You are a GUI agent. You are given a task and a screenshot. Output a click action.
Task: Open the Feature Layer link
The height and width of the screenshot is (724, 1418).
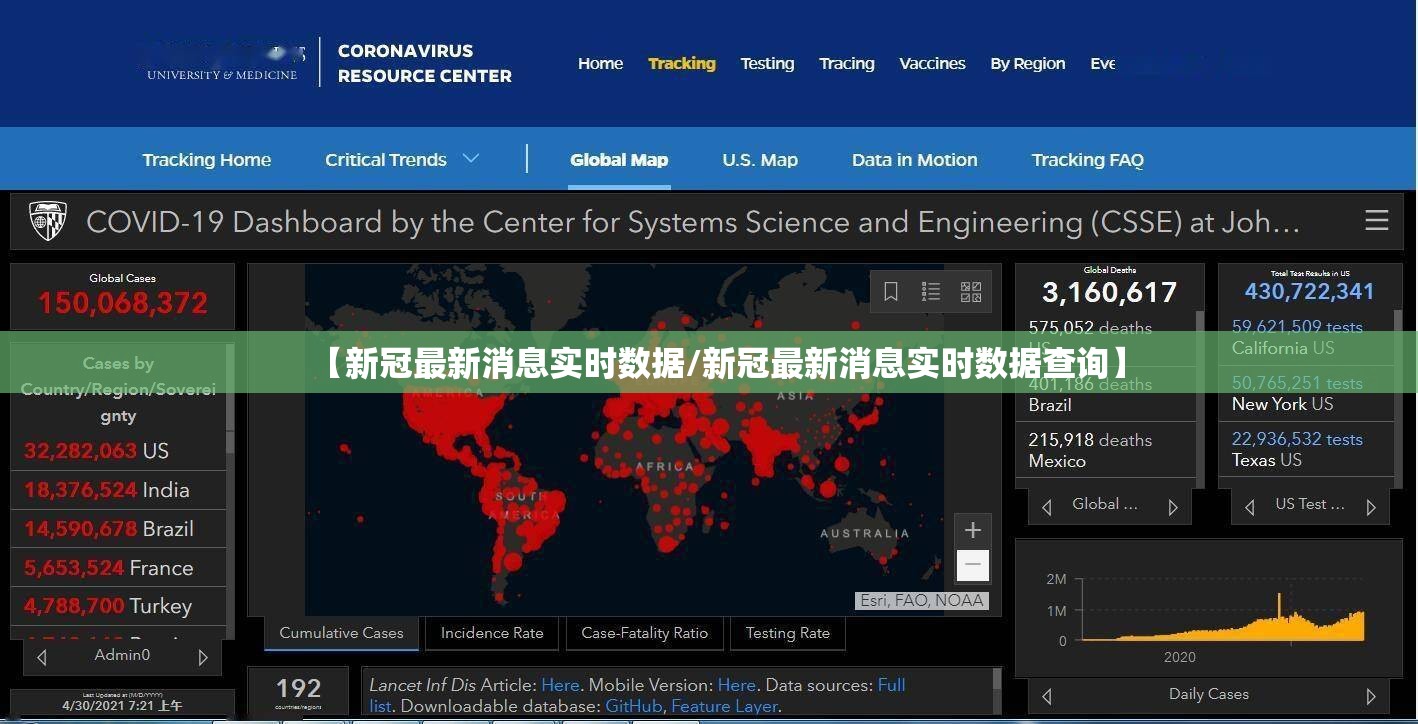point(724,706)
